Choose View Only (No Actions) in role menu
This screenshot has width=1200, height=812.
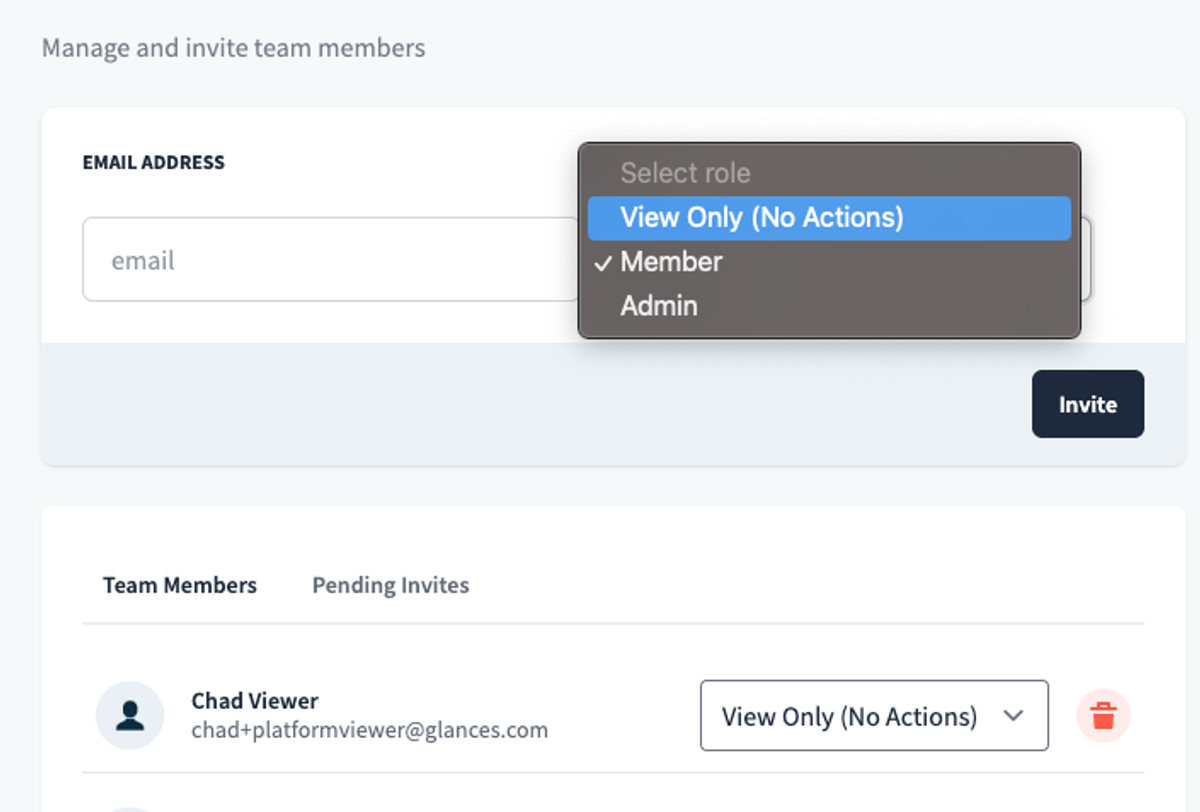[x=829, y=218]
